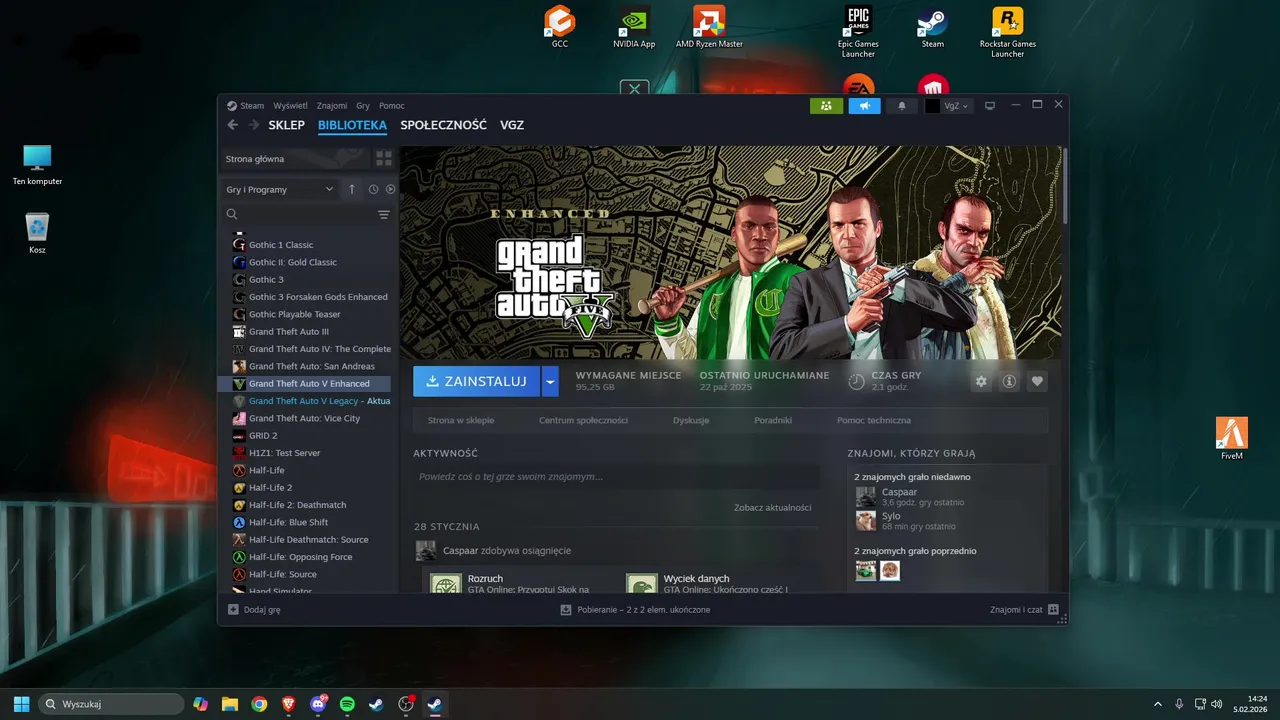Image resolution: width=1280 pixels, height=720 pixels.
Task: Click the recent activity clock filter icon
Action: [373, 189]
